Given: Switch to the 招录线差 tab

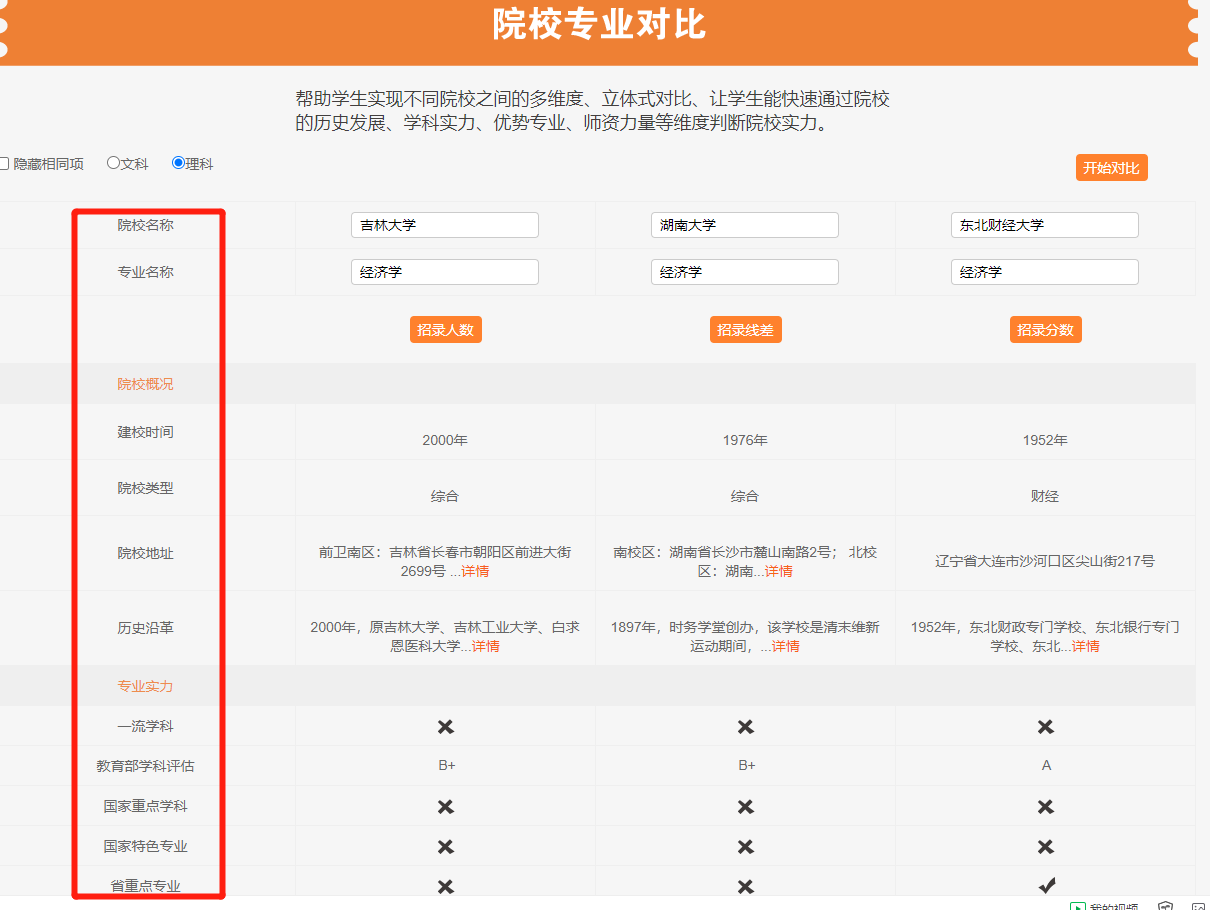Looking at the screenshot, I should [x=745, y=330].
